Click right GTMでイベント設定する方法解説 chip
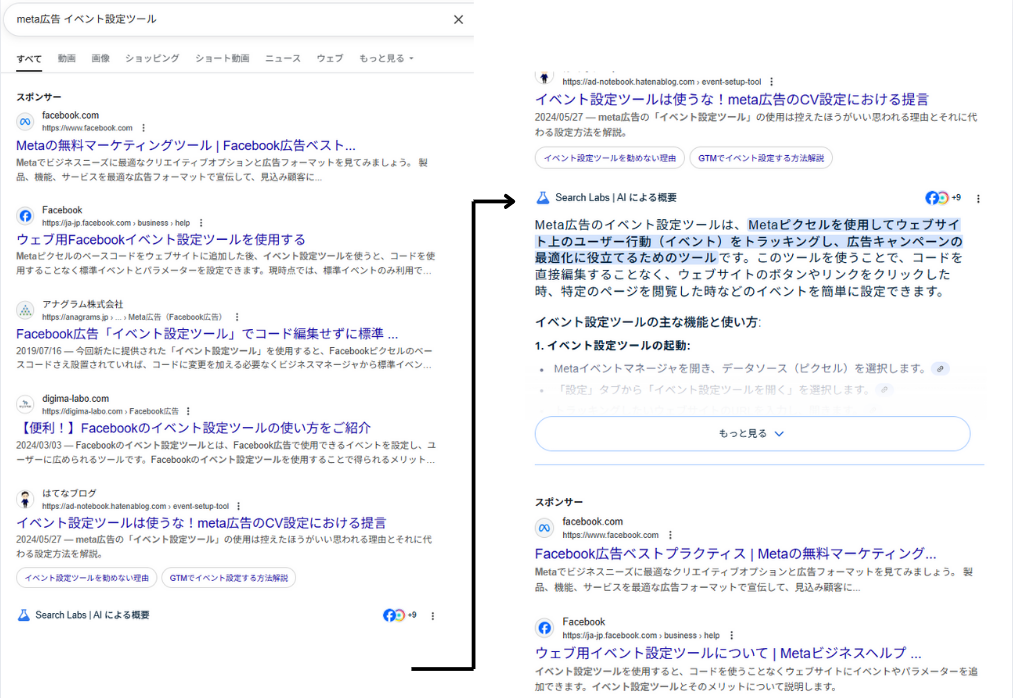This screenshot has height=698, width=1013. coord(761,158)
